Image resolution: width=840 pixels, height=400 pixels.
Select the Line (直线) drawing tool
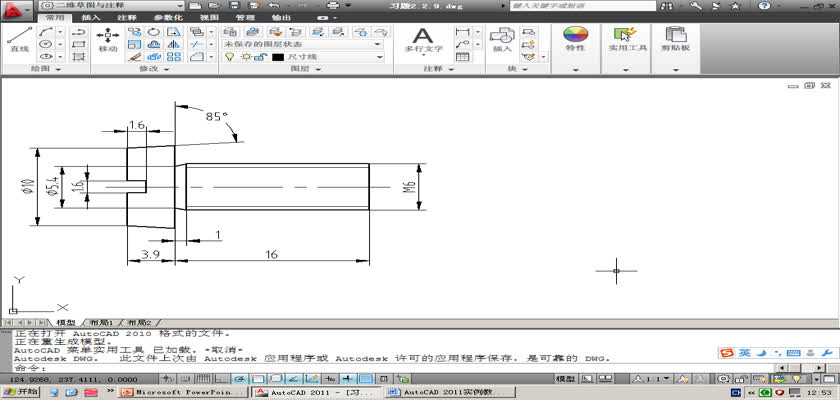pos(20,40)
